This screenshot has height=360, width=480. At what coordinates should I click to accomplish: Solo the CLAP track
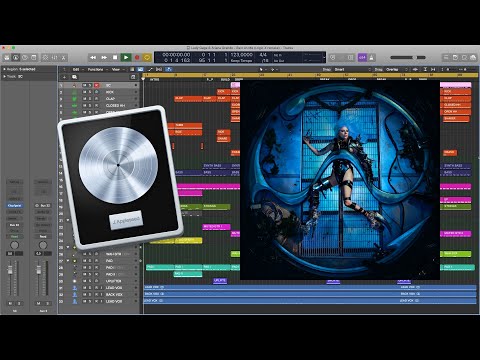pos(90,99)
